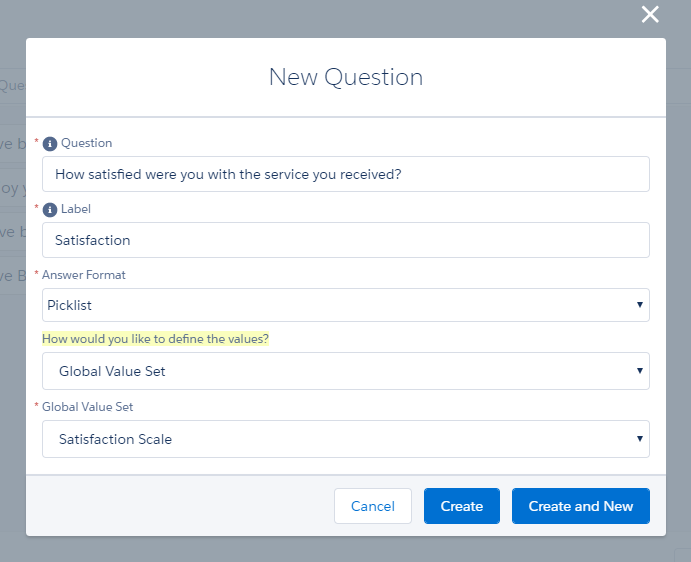Focus the Label input containing Satisfaction
The width and height of the screenshot is (691, 562).
[x=346, y=240]
